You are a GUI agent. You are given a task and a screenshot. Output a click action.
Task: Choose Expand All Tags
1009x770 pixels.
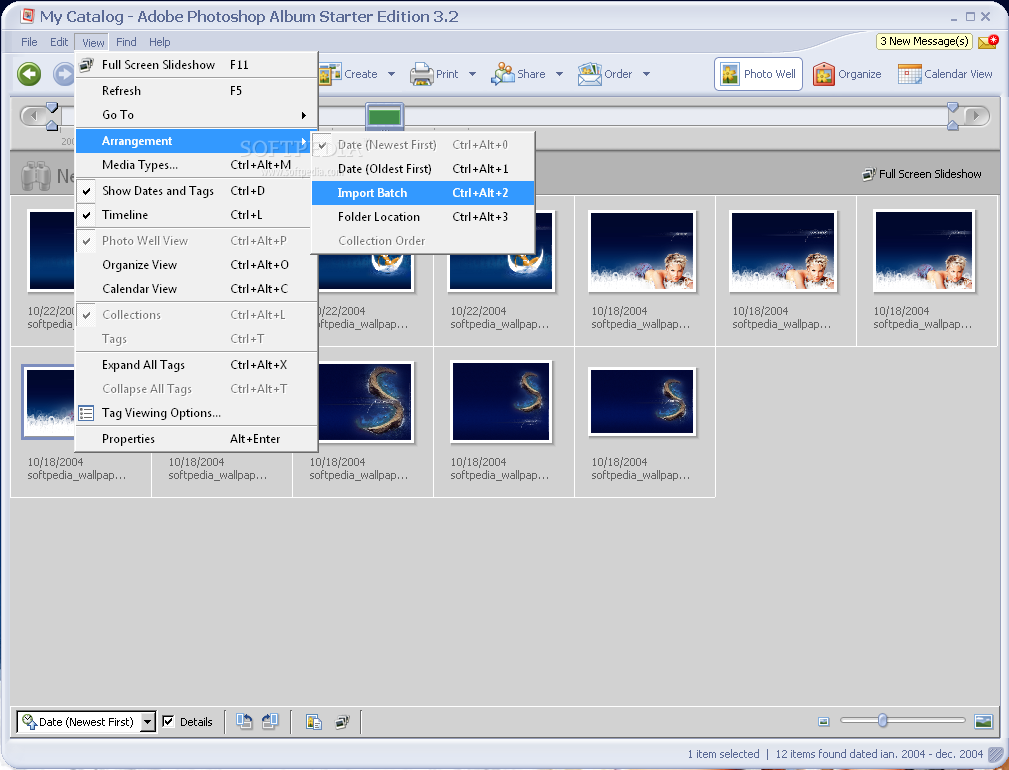point(197,365)
